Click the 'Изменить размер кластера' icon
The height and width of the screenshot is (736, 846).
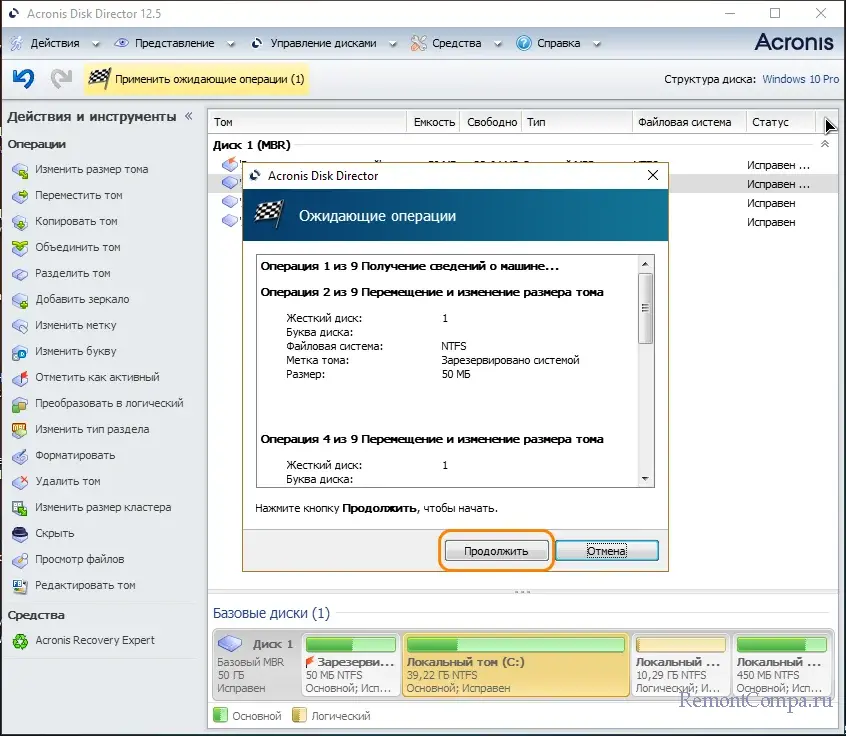(20, 508)
